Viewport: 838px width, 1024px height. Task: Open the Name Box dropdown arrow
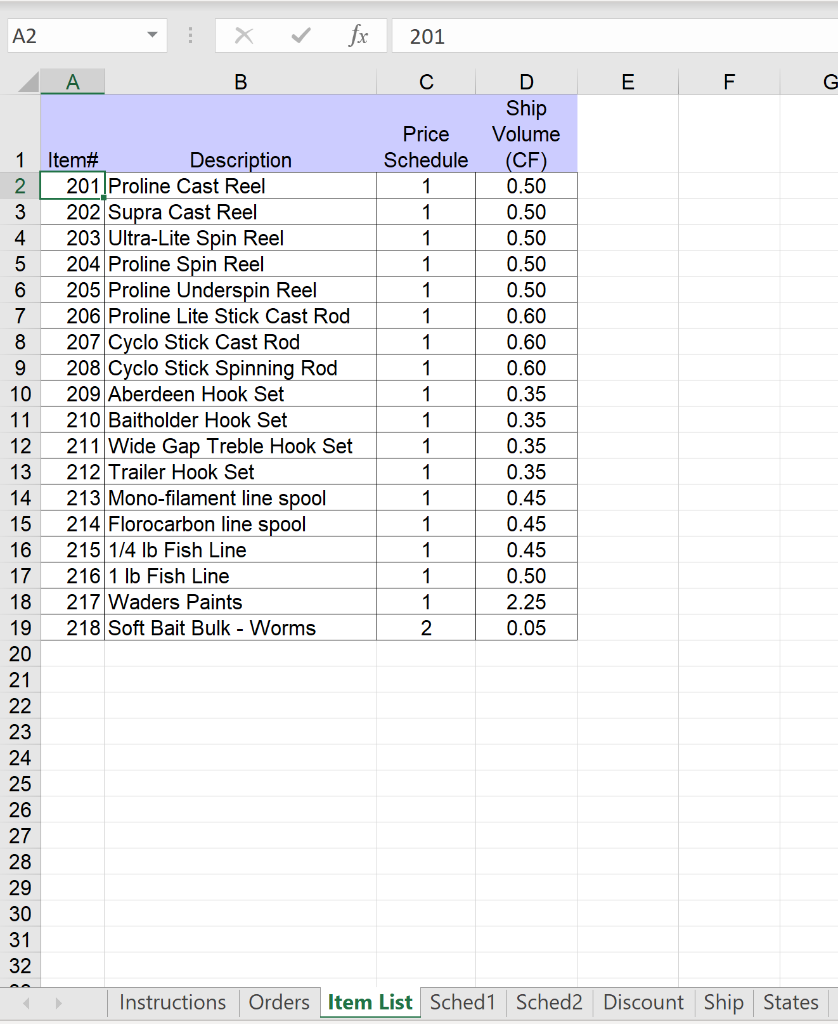(x=153, y=35)
